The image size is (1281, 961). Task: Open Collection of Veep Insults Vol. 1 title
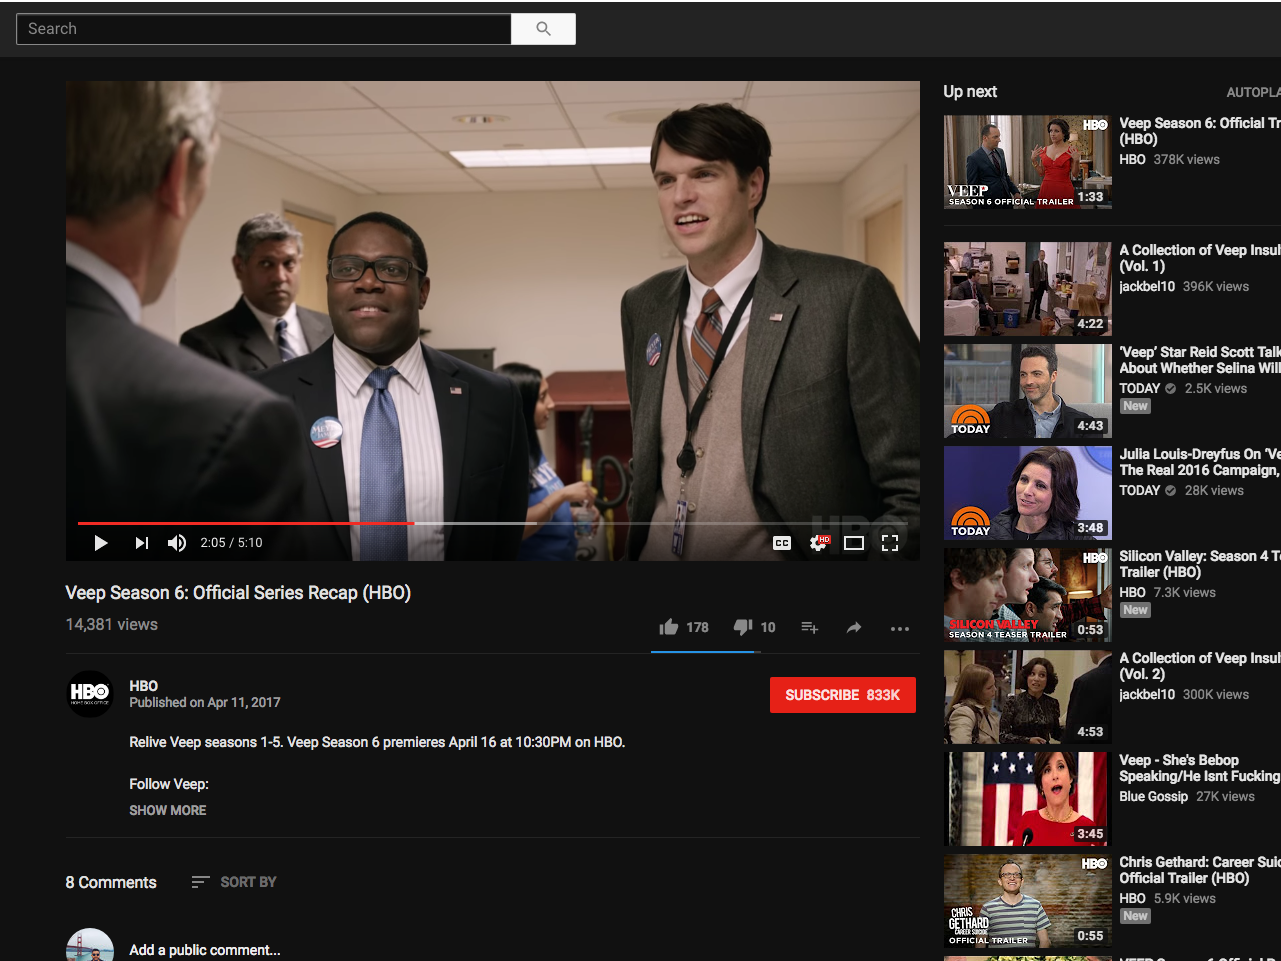1199,258
